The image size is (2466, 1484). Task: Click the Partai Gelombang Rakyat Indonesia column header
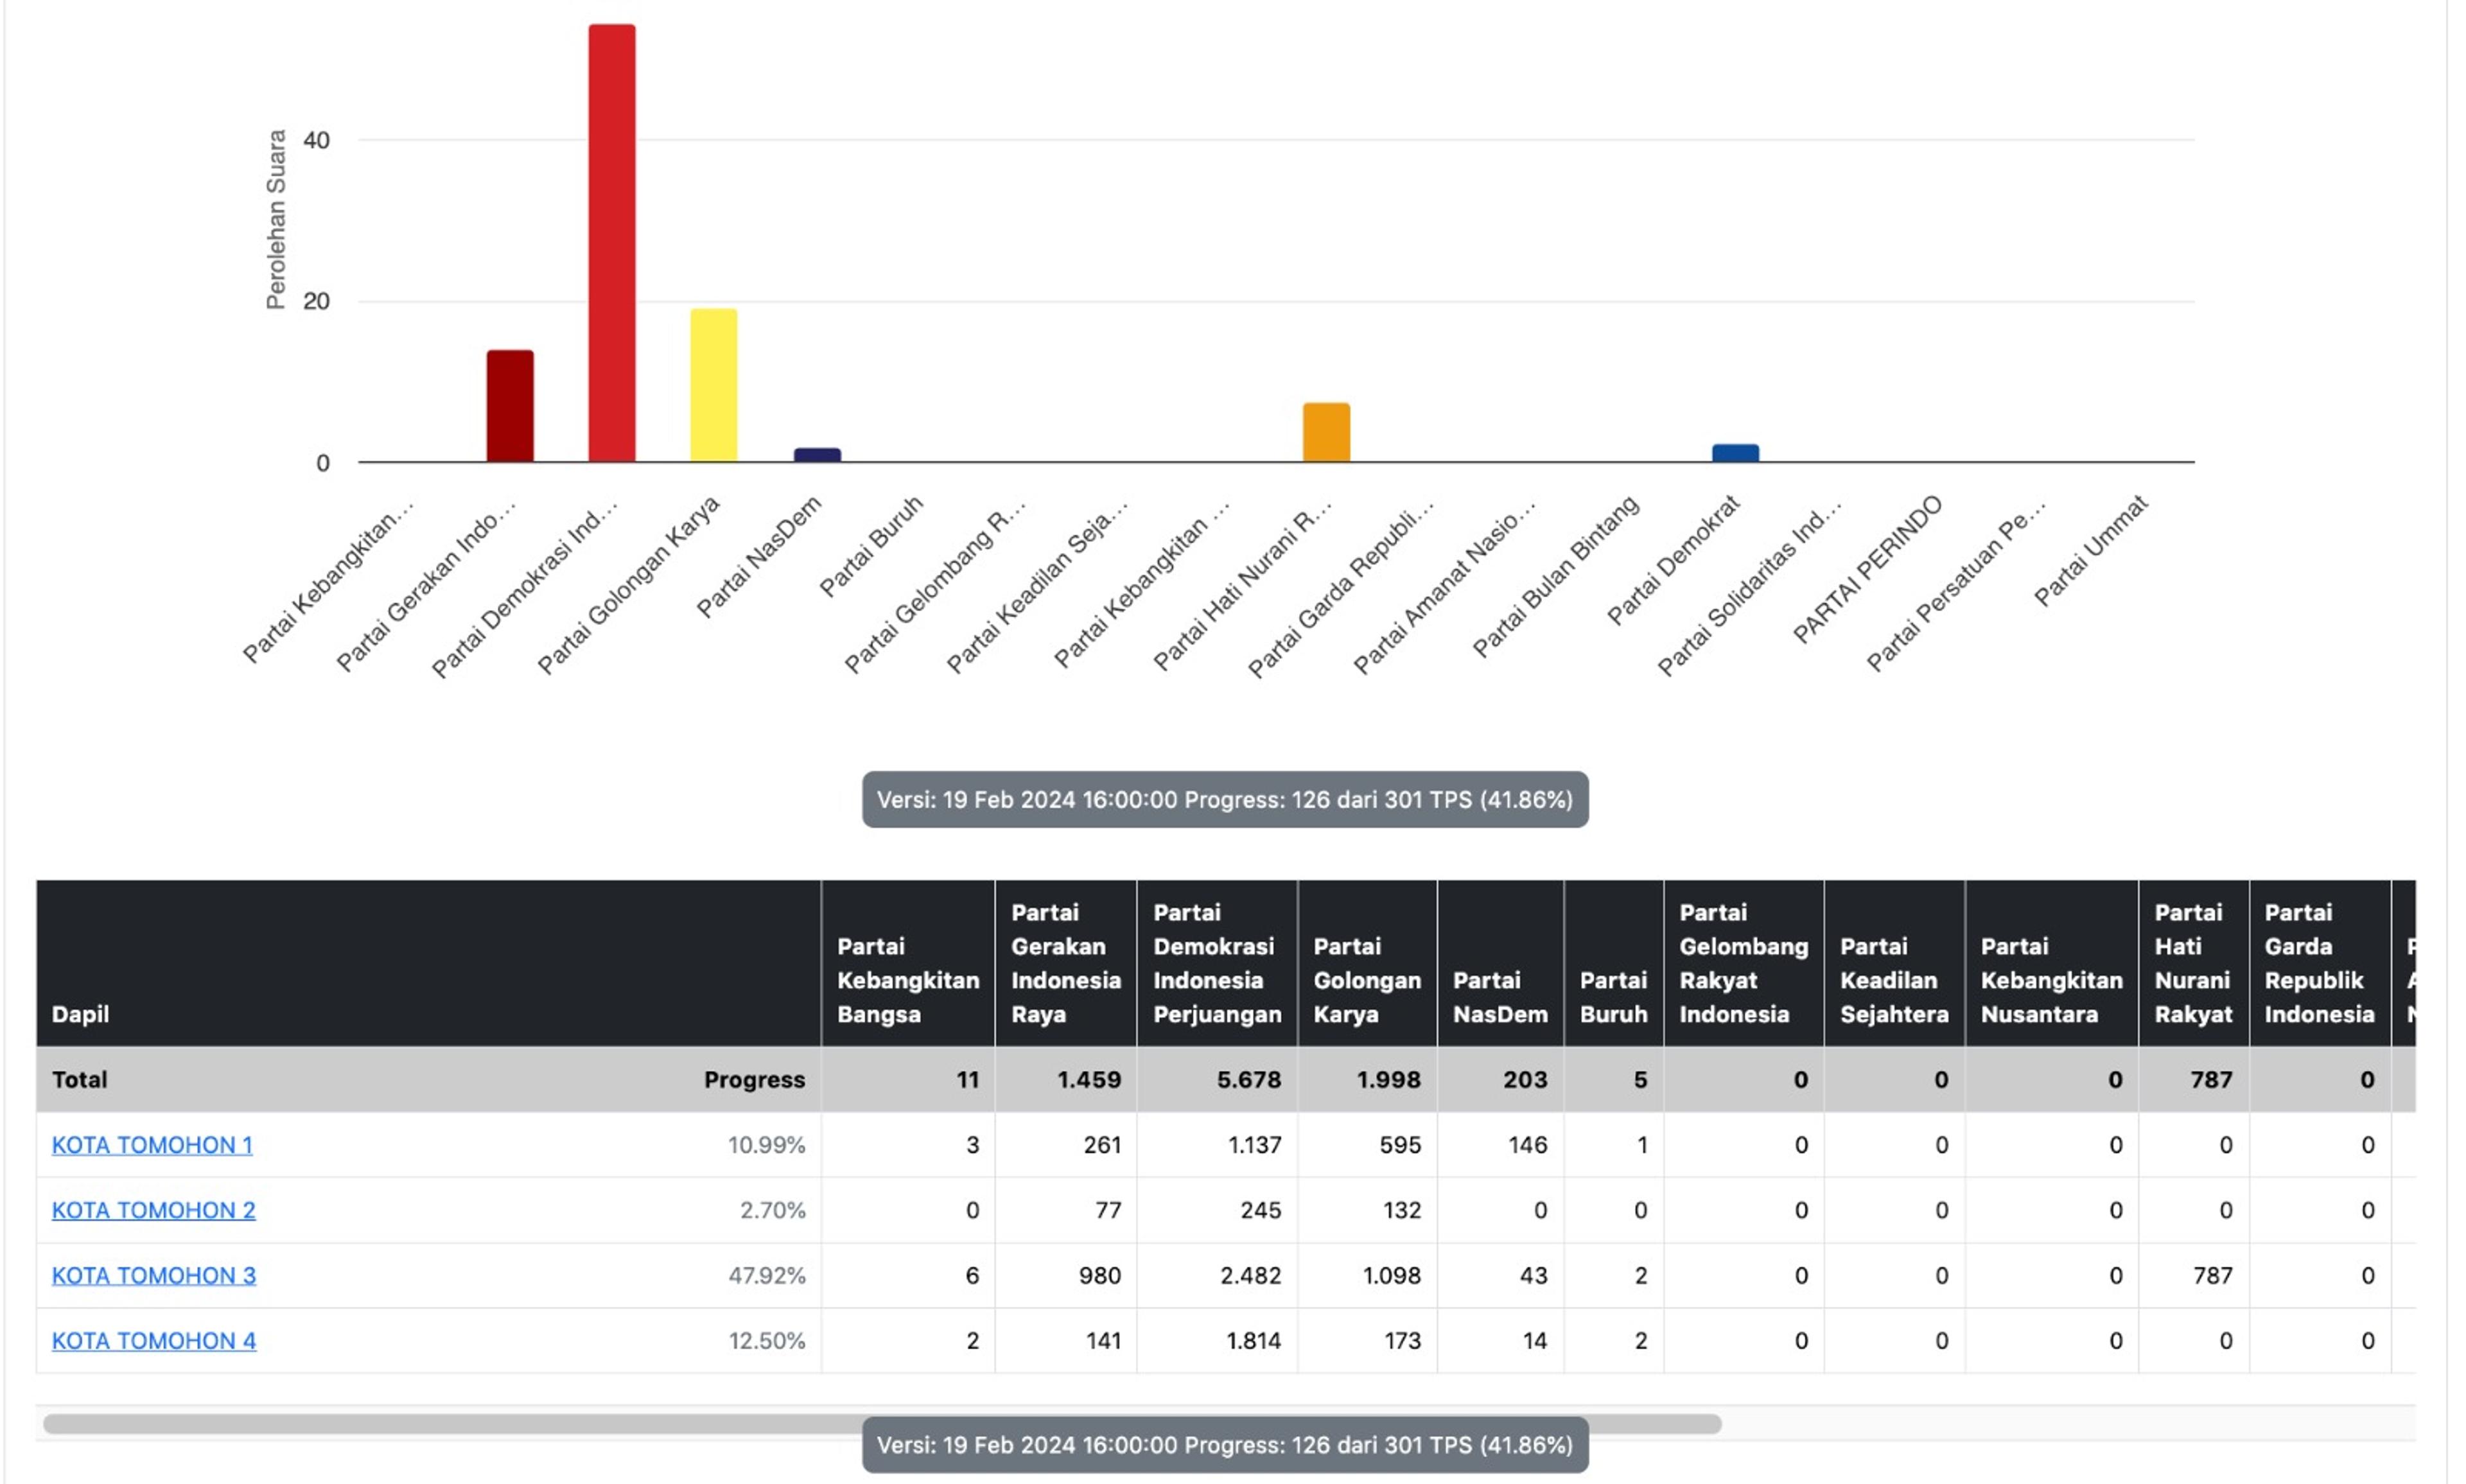pos(1744,963)
